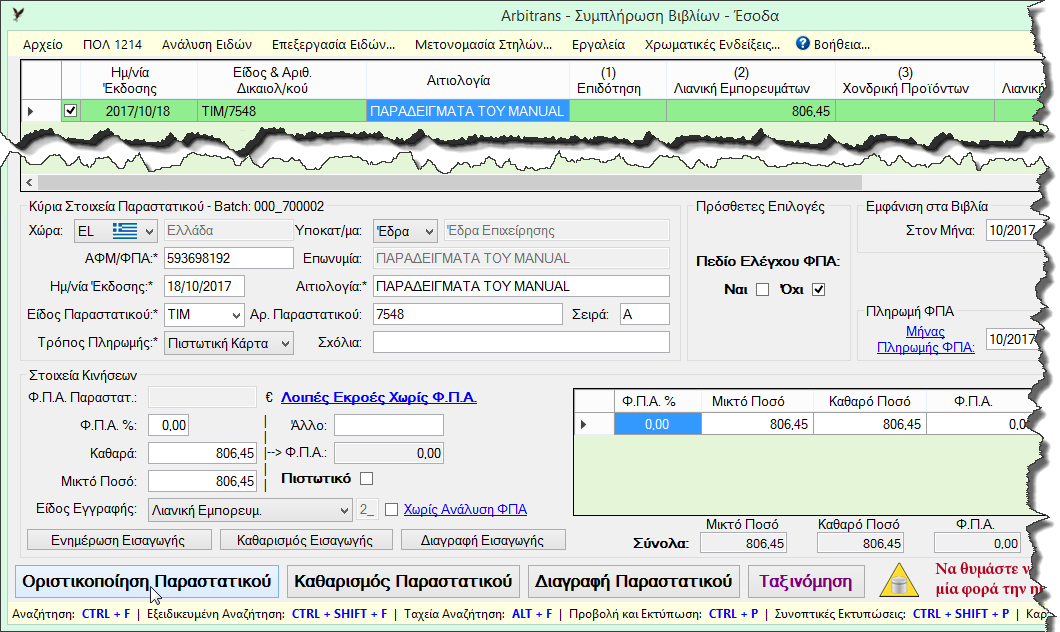The height and width of the screenshot is (632, 1060).
Task: Check the Χωρίς Ανάλυση ΦΠΑ checkbox
Action: coord(391,510)
